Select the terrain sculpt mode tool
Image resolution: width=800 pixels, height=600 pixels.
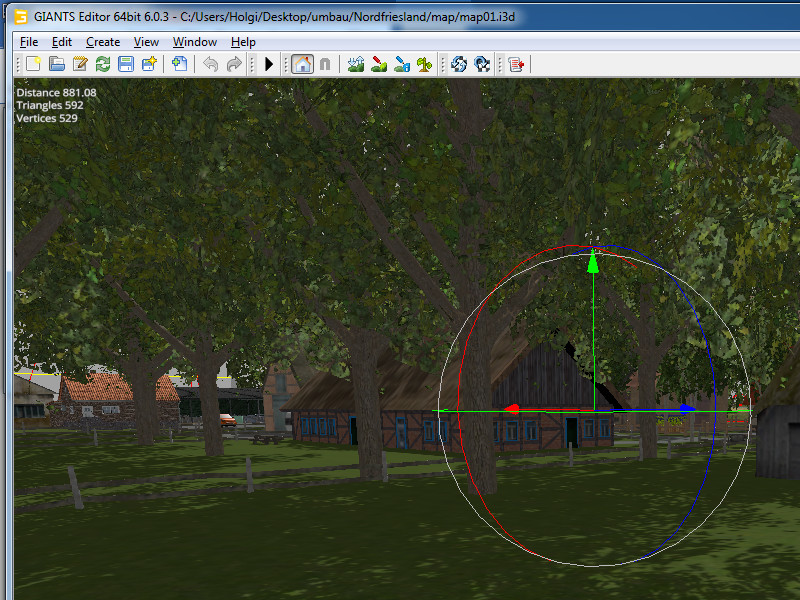tap(356, 64)
